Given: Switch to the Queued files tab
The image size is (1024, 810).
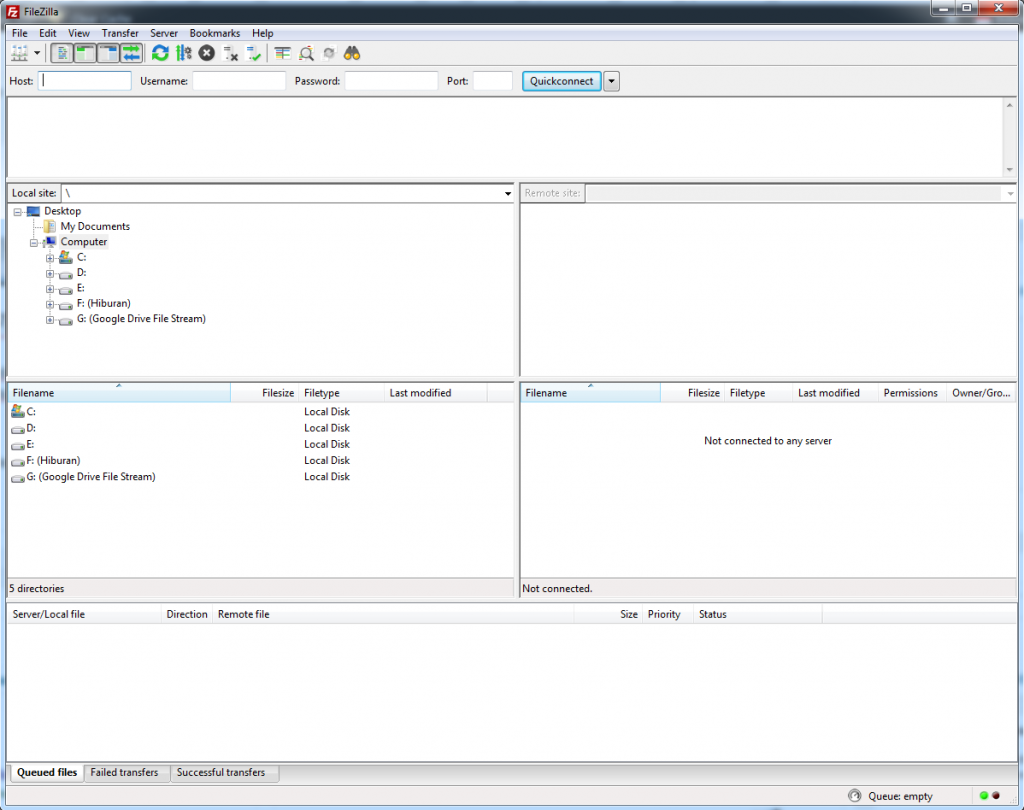Looking at the screenshot, I should [x=47, y=772].
